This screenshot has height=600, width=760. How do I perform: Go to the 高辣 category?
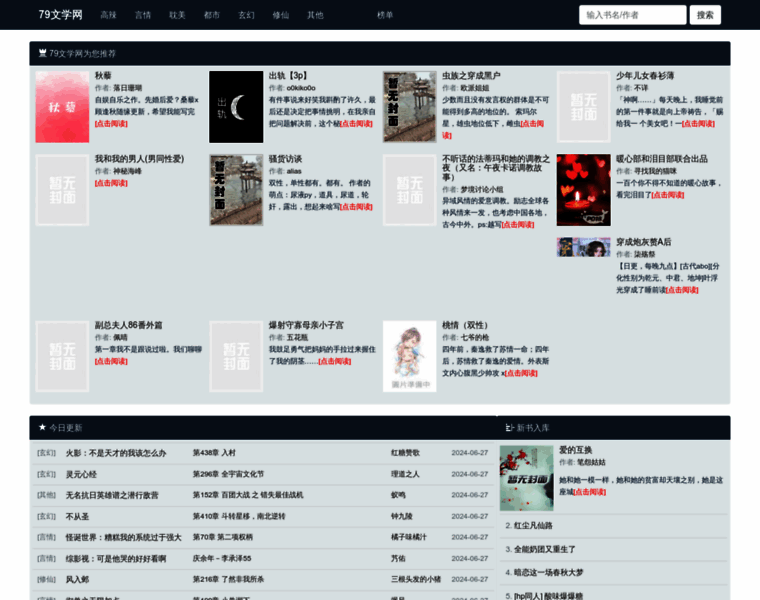[x=109, y=15]
